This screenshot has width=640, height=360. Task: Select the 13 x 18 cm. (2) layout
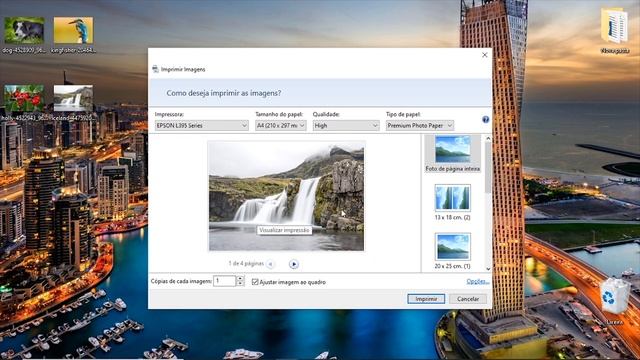tap(452, 202)
